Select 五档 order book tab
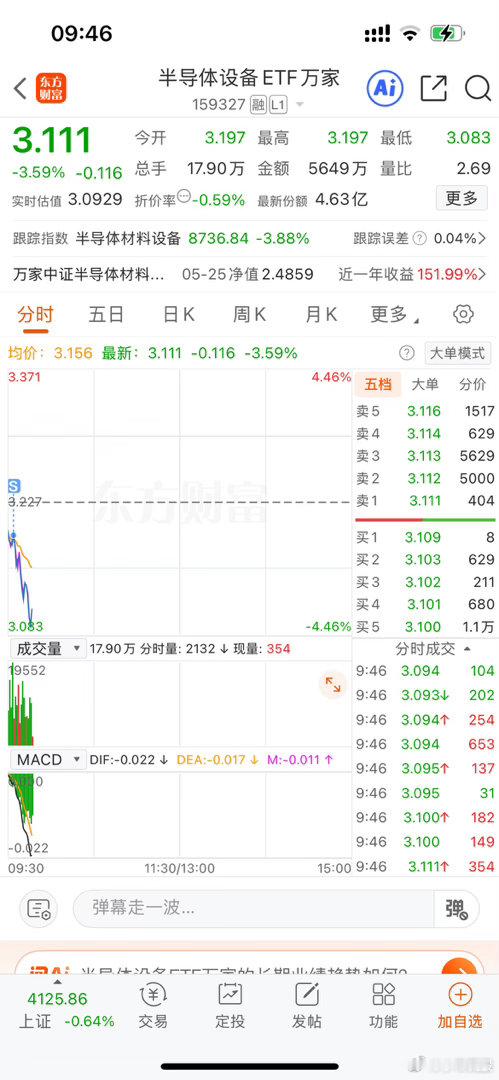This screenshot has width=499, height=1080. [x=377, y=384]
